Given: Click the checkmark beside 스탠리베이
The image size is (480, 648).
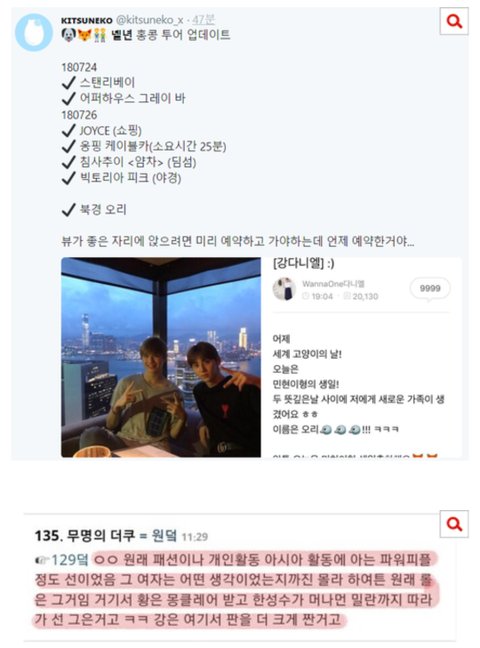Looking at the screenshot, I should pos(68,83).
